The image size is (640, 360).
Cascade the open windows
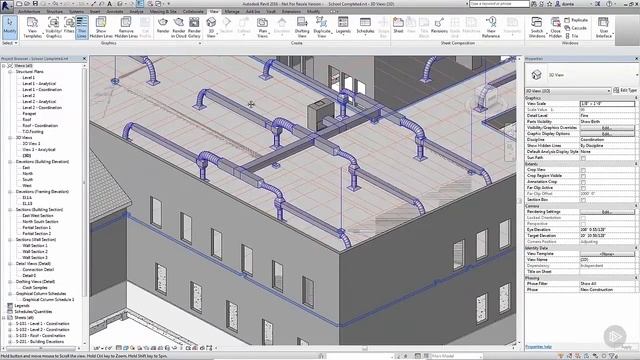pos(576,28)
